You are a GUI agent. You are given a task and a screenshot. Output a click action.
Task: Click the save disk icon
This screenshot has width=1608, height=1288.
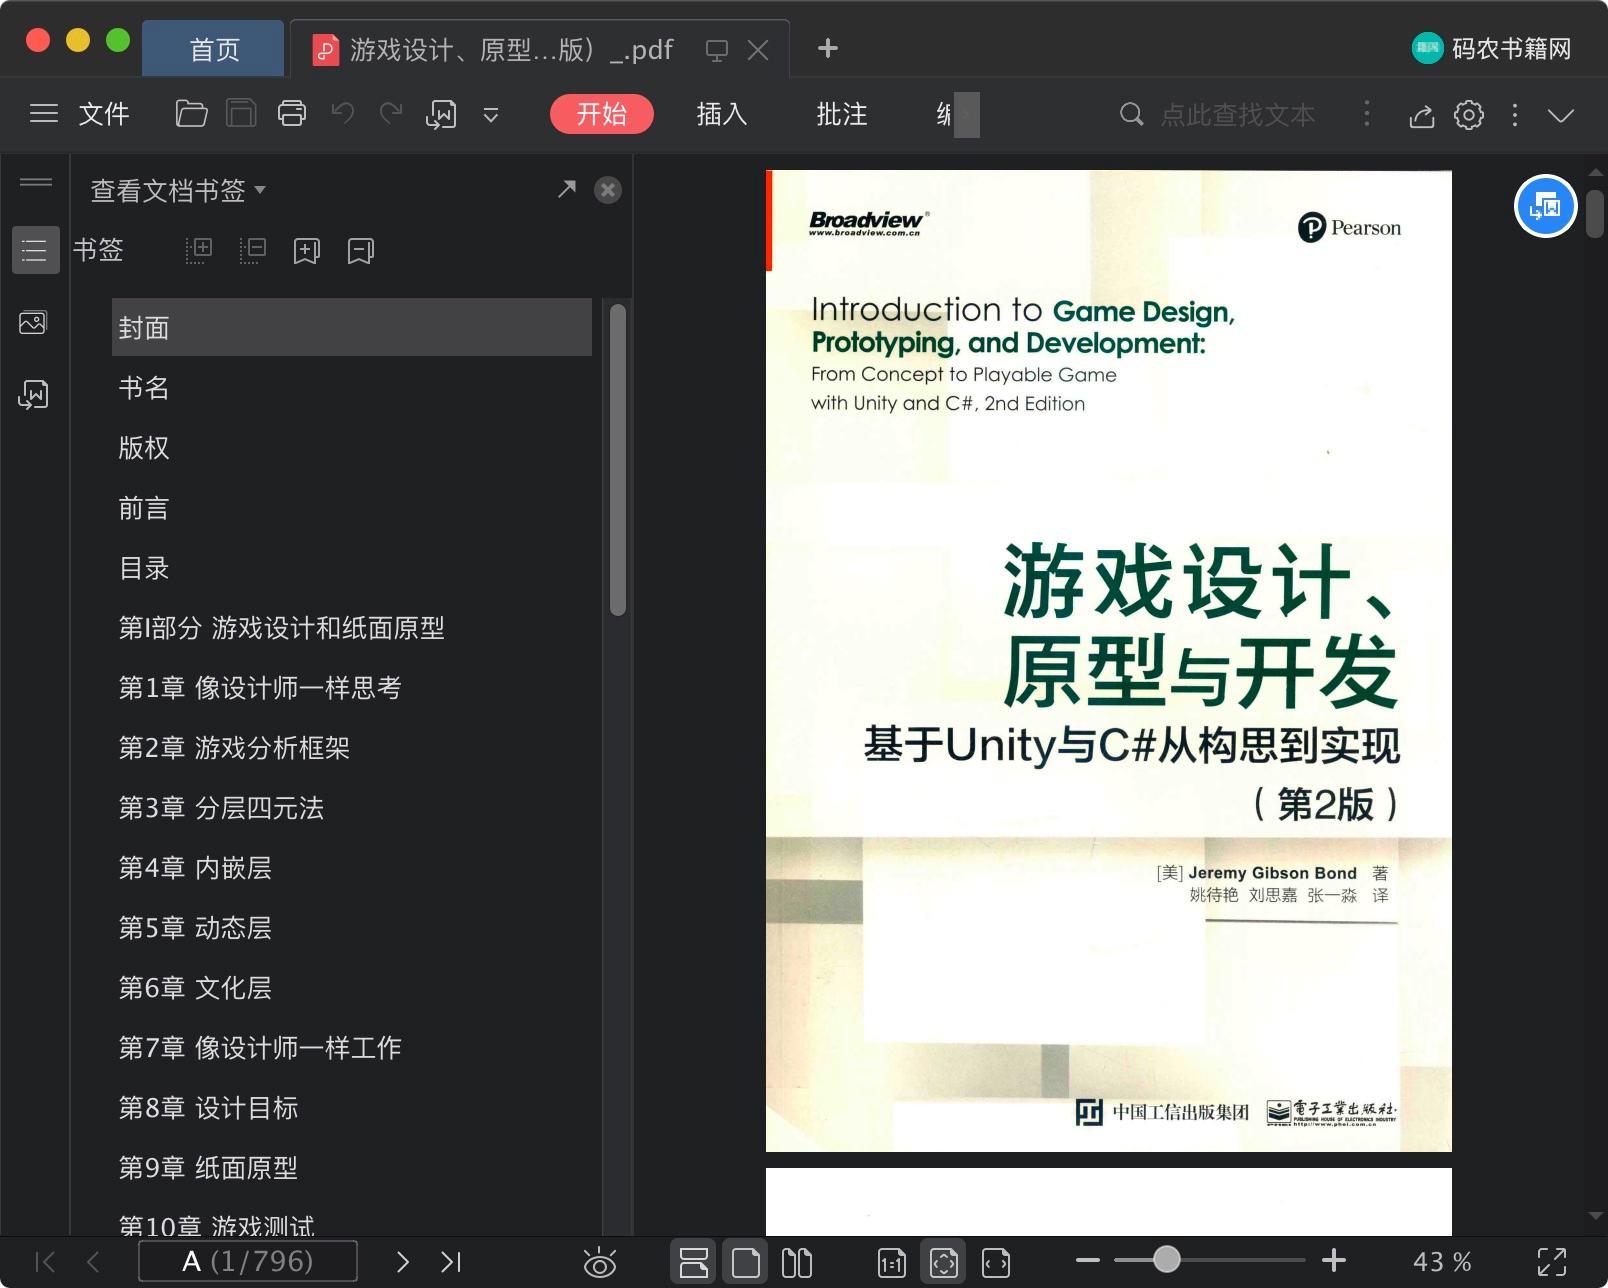point(241,114)
